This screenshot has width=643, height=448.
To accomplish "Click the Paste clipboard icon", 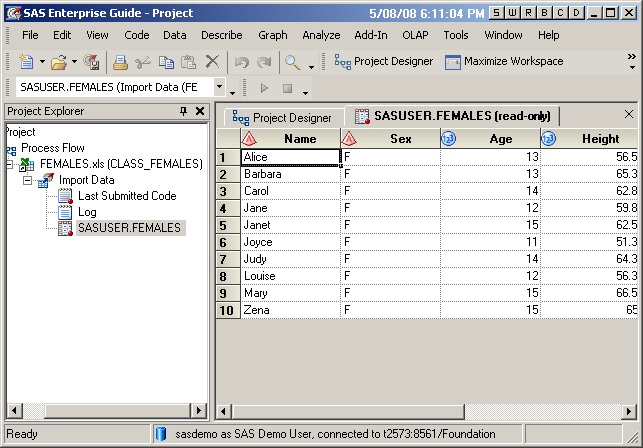I will pyautogui.click(x=188, y=62).
